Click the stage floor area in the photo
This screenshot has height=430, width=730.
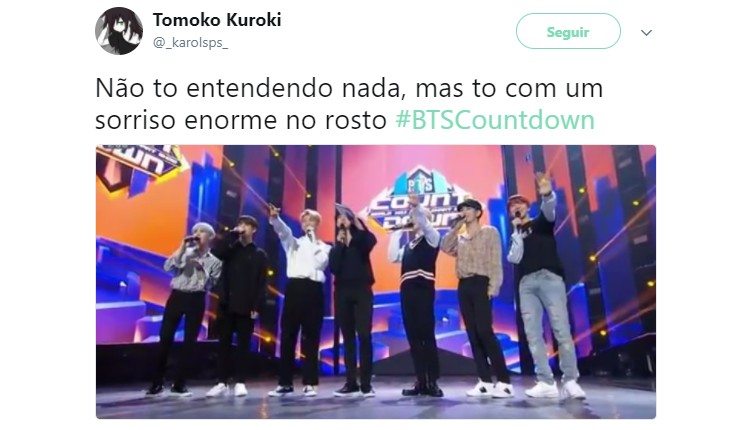click(x=376, y=404)
